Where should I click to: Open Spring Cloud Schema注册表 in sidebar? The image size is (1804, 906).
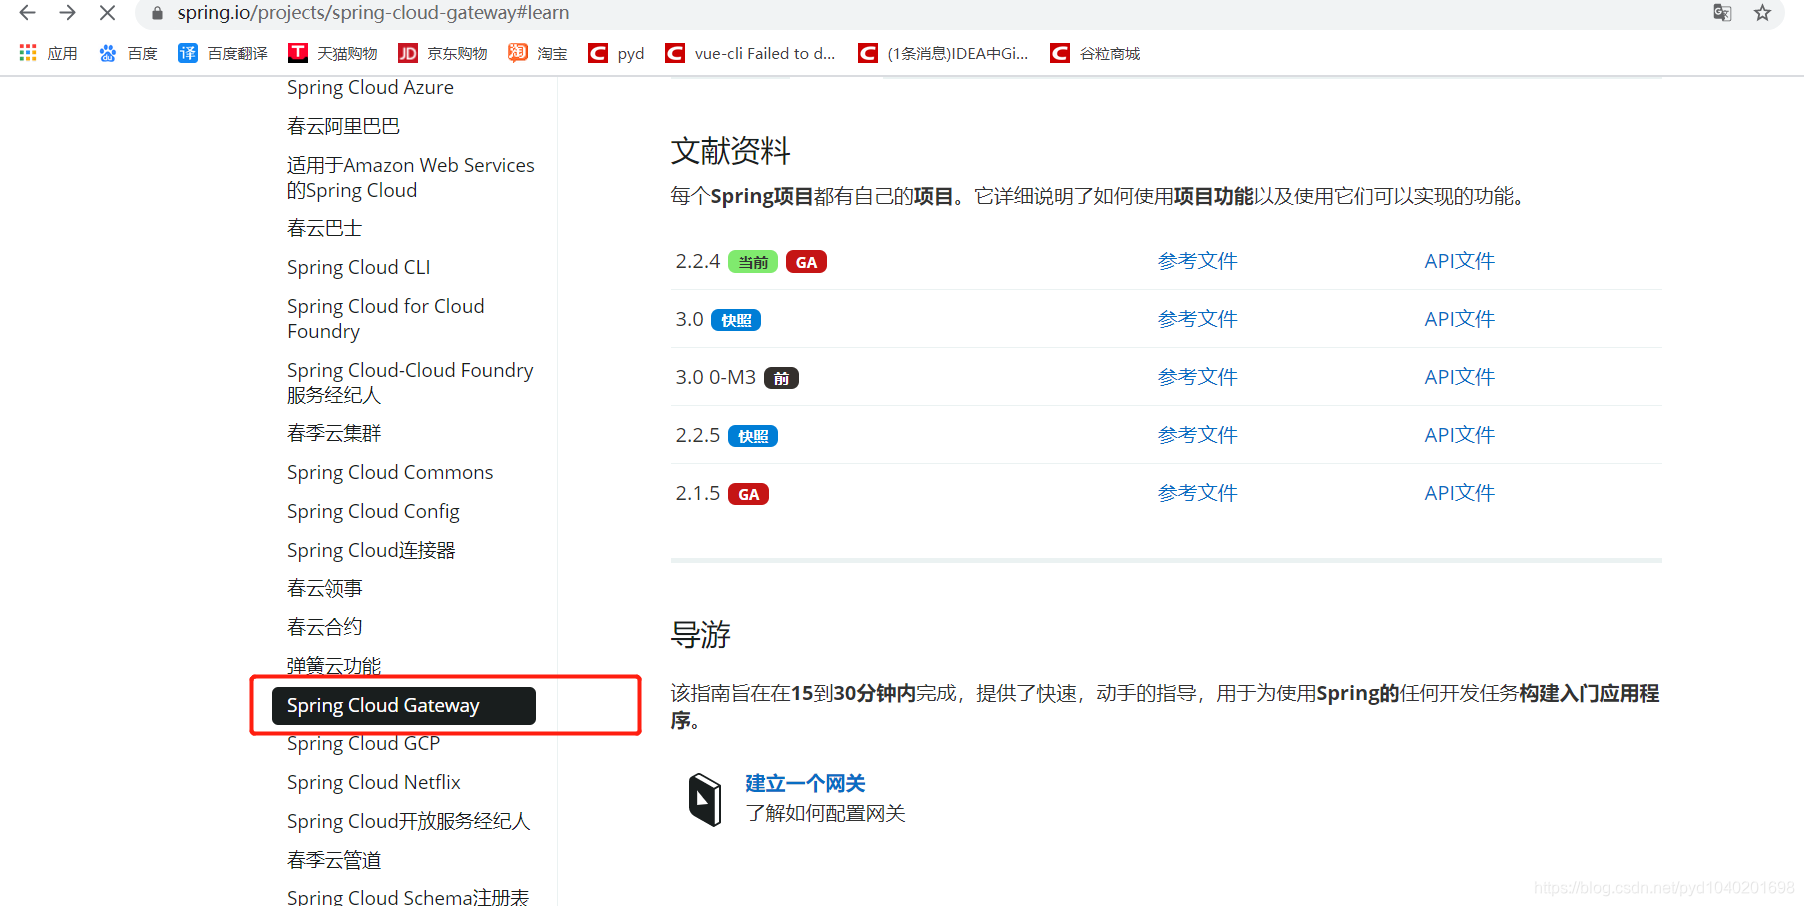coord(408,897)
